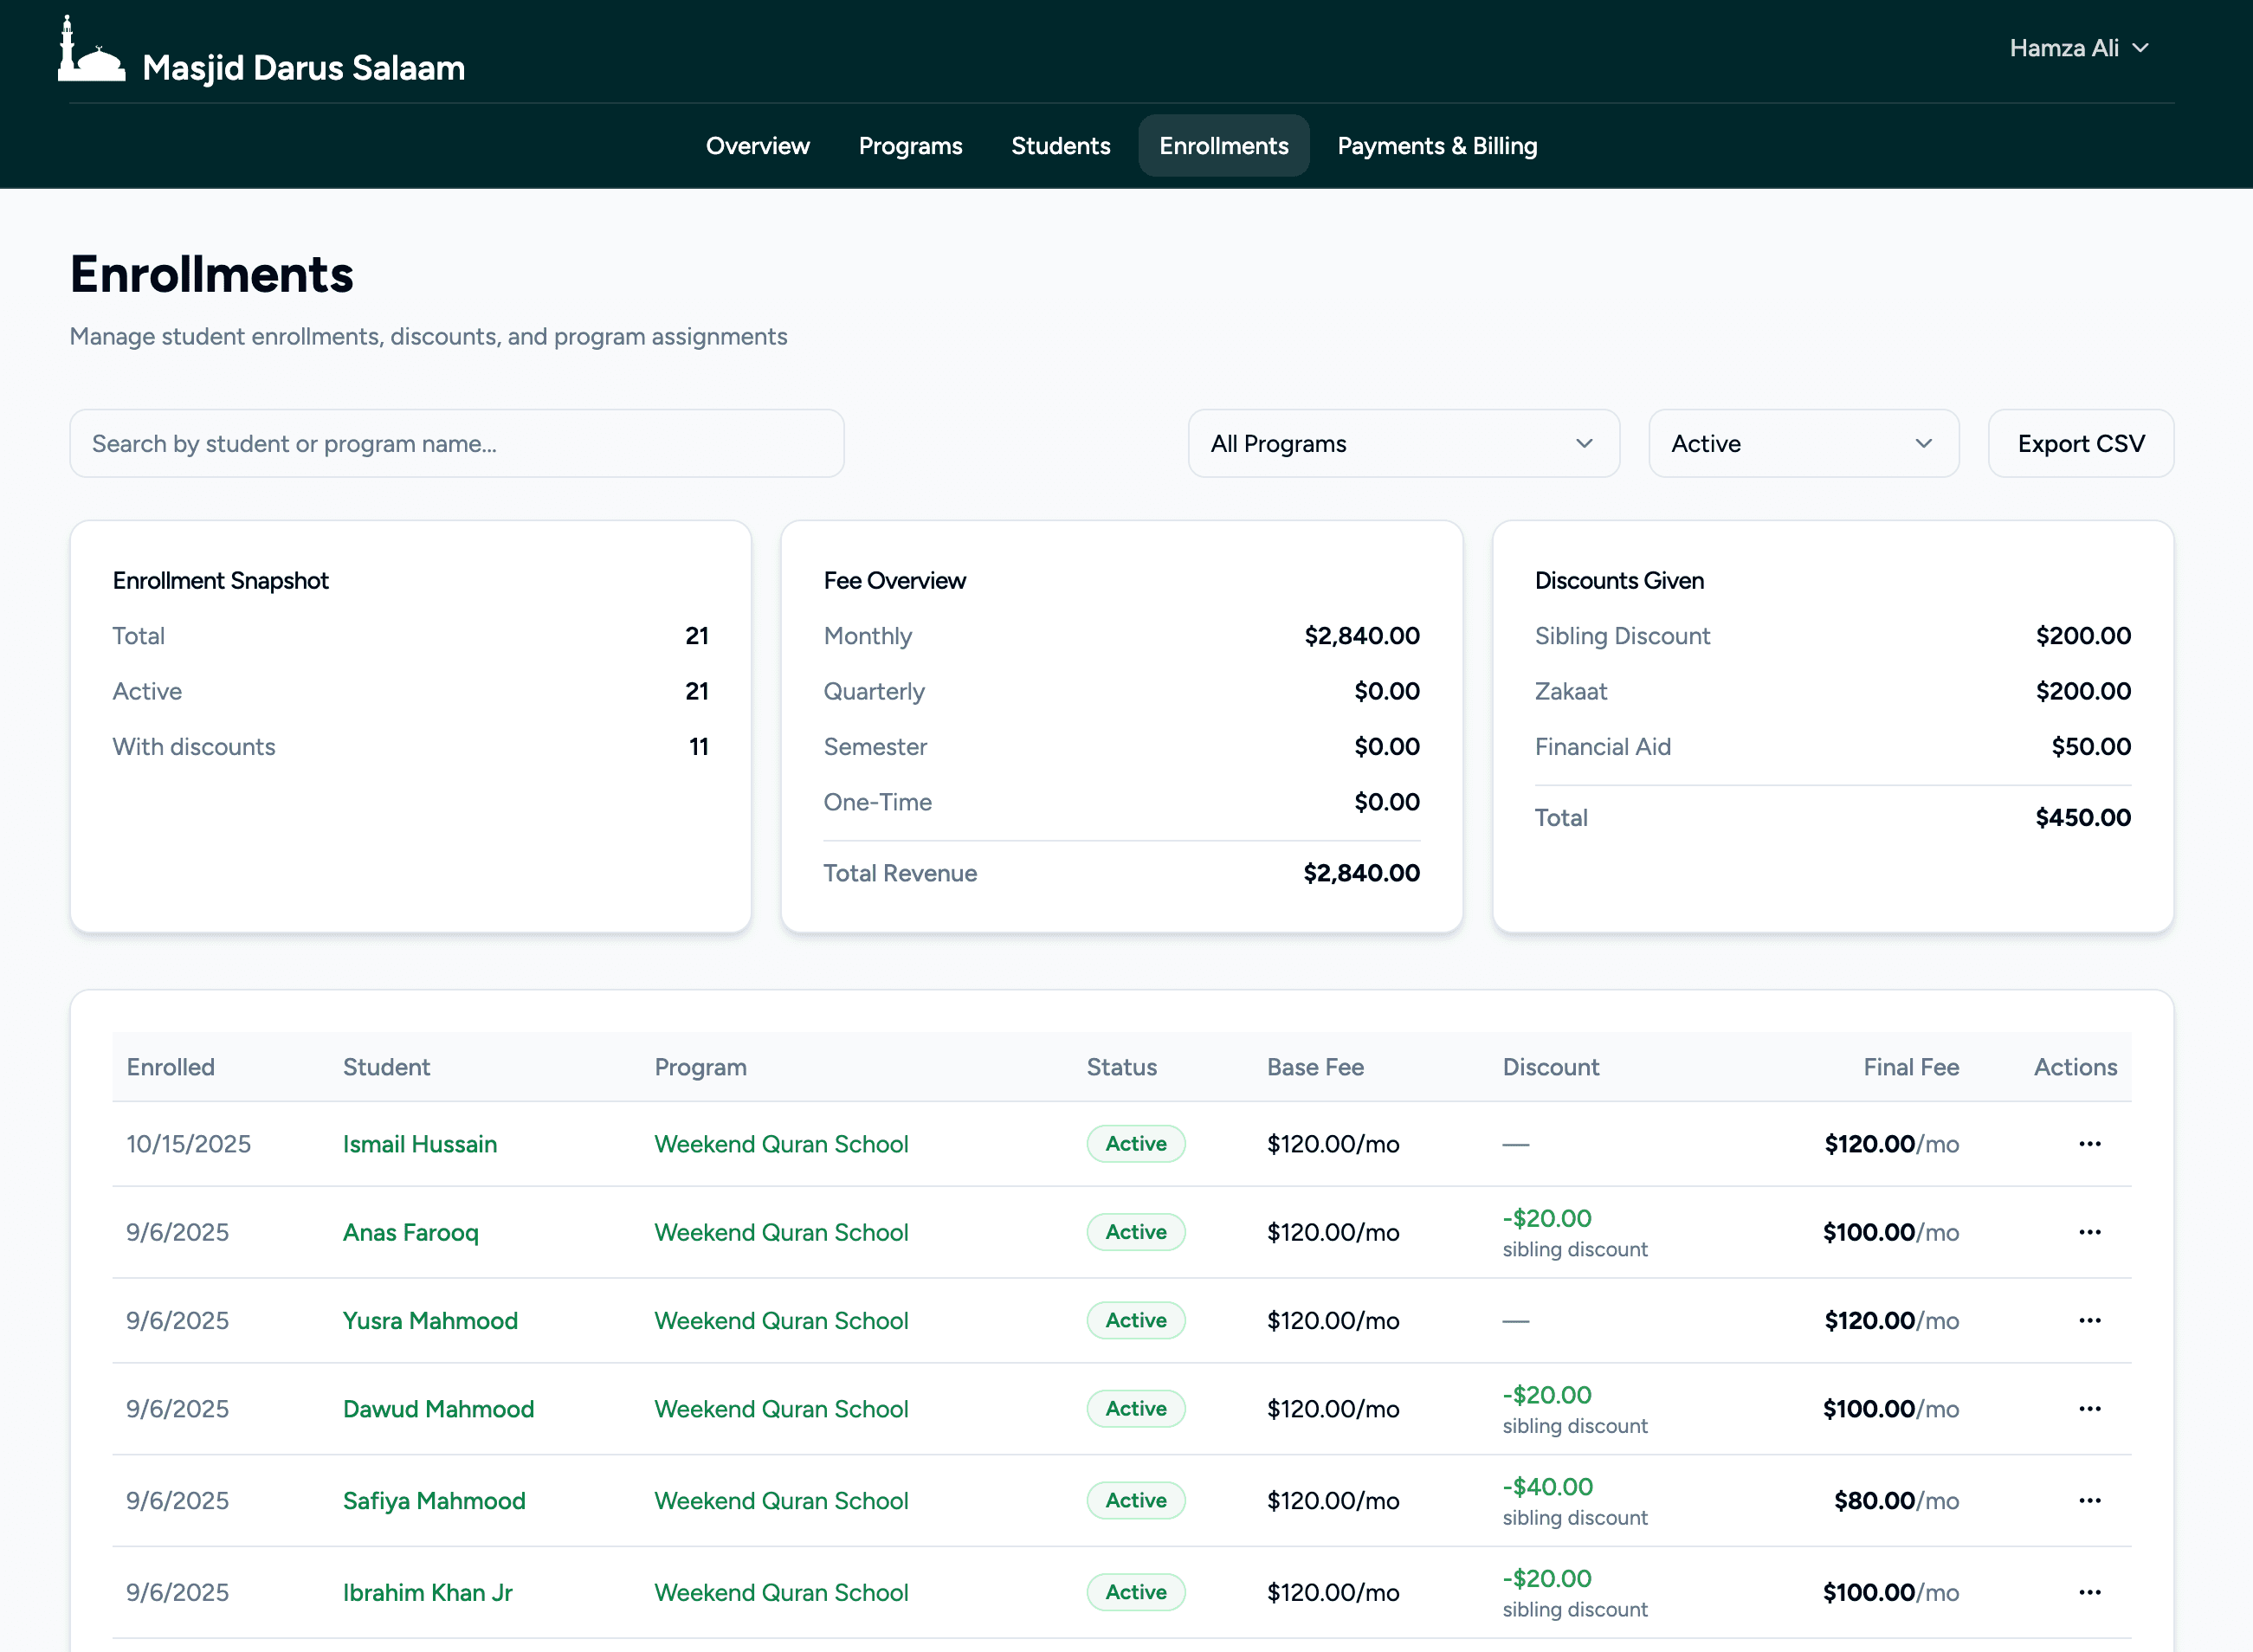Open Safiya Mahmood's student profile

click(x=434, y=1500)
